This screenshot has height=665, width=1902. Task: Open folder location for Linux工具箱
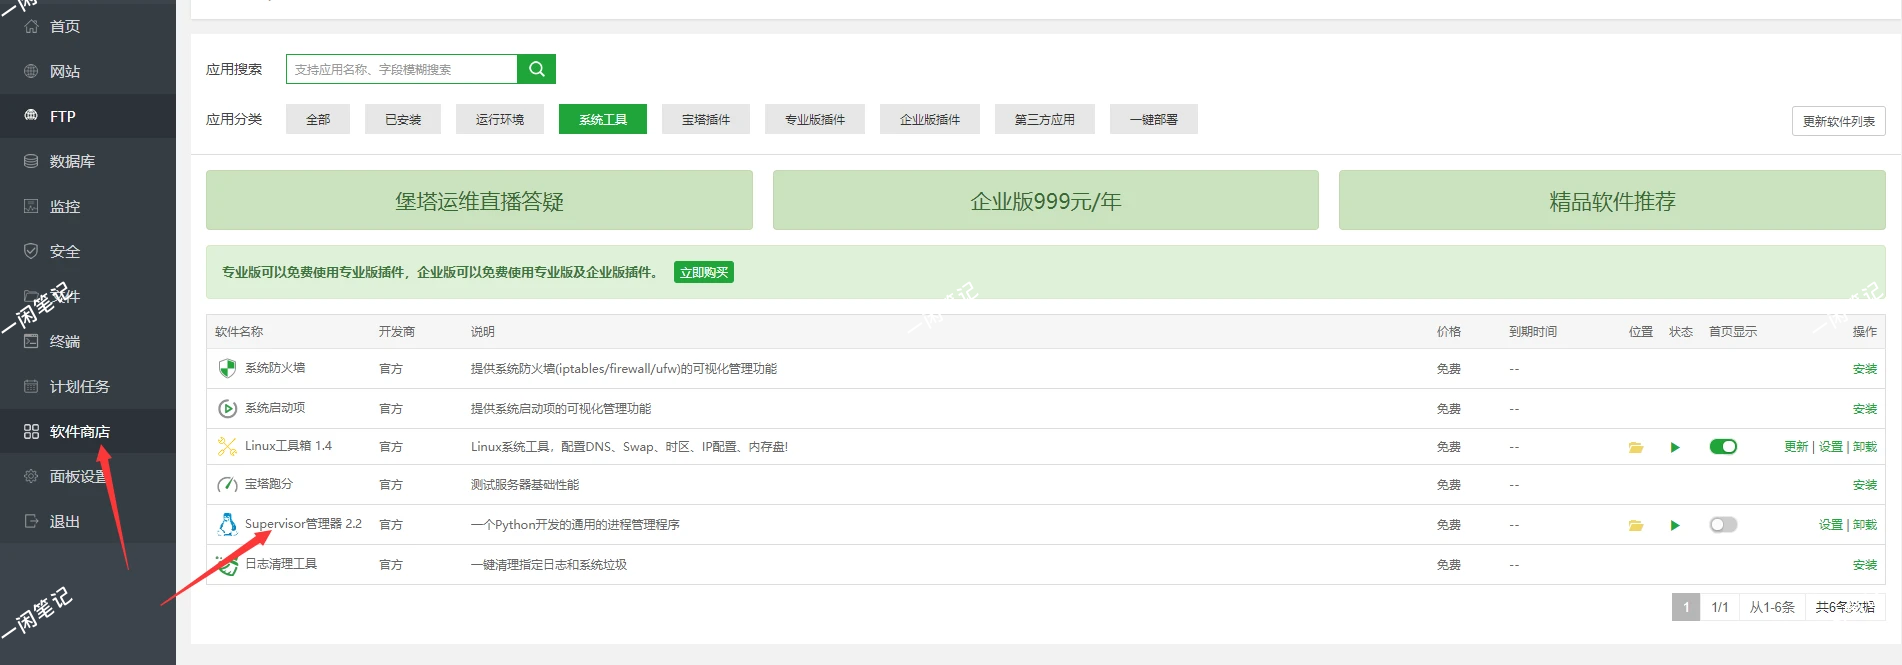tap(1636, 447)
